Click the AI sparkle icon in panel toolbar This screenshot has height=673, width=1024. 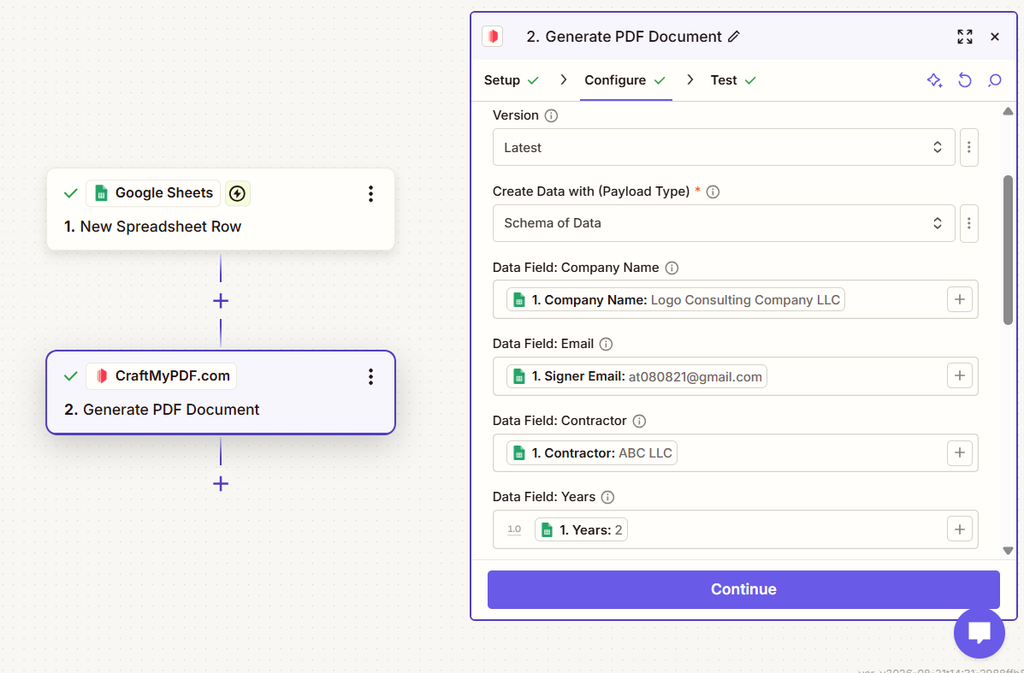click(935, 80)
